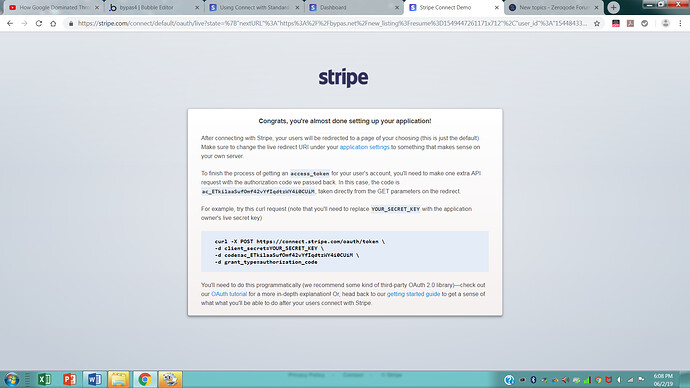Click the browser forward arrow

24,23
